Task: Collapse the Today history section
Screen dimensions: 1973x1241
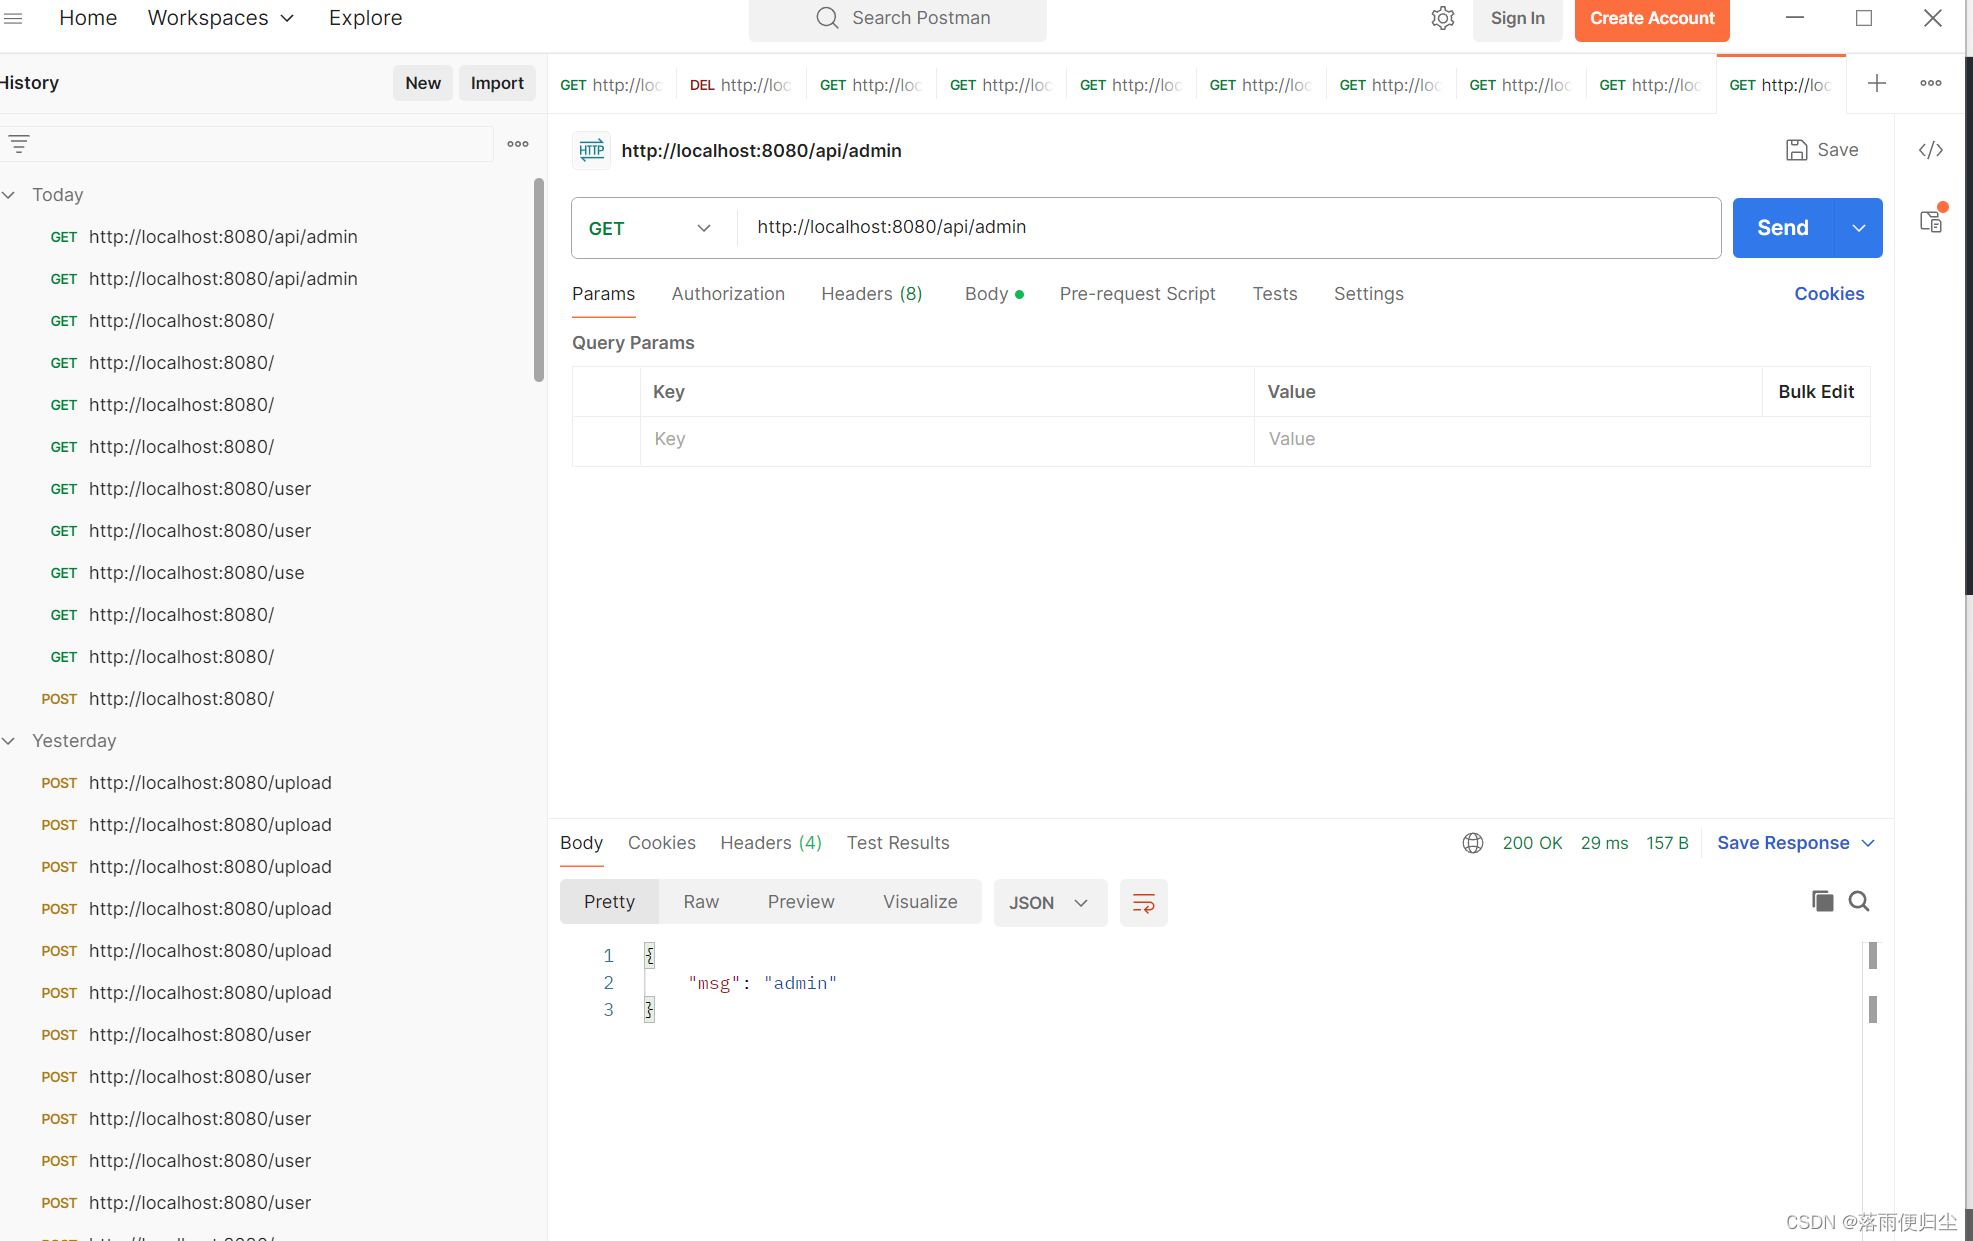Action: 10,193
